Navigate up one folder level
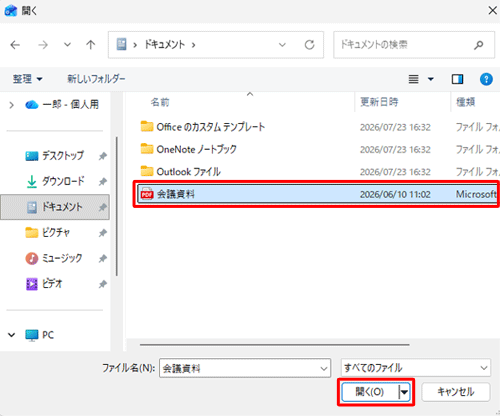 pos(90,45)
